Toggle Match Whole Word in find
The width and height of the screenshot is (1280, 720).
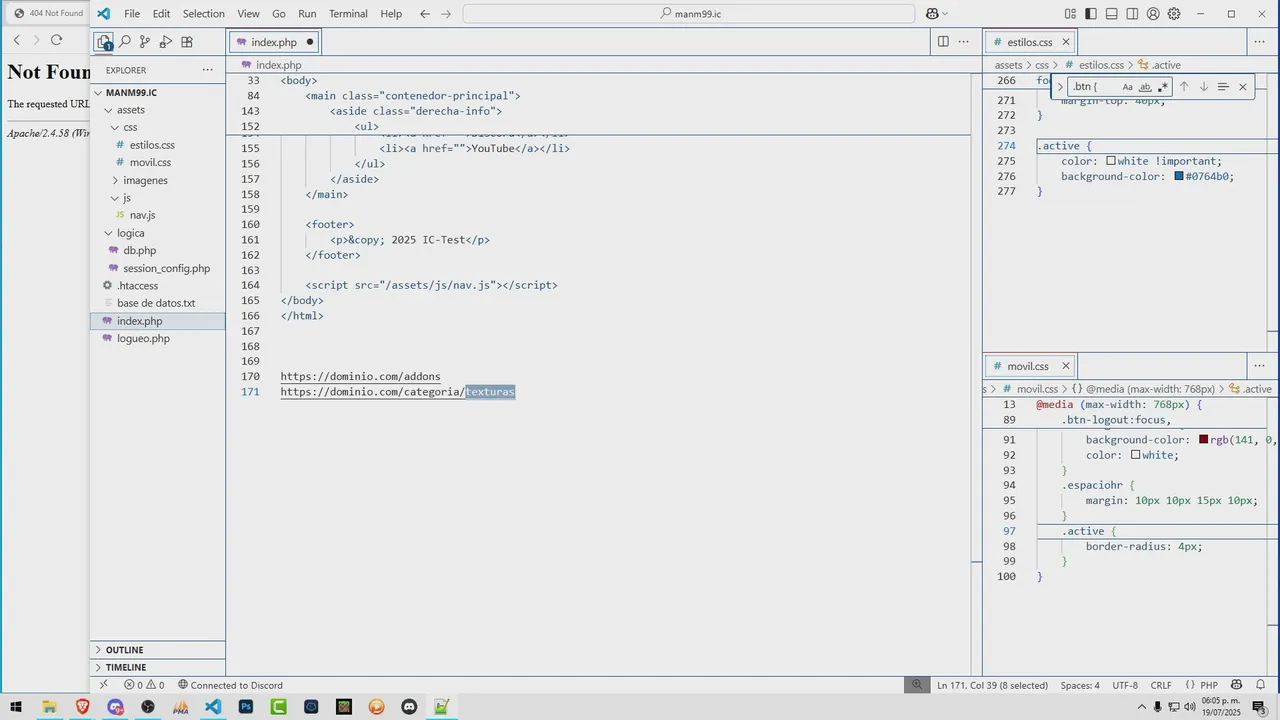[x=1145, y=87]
